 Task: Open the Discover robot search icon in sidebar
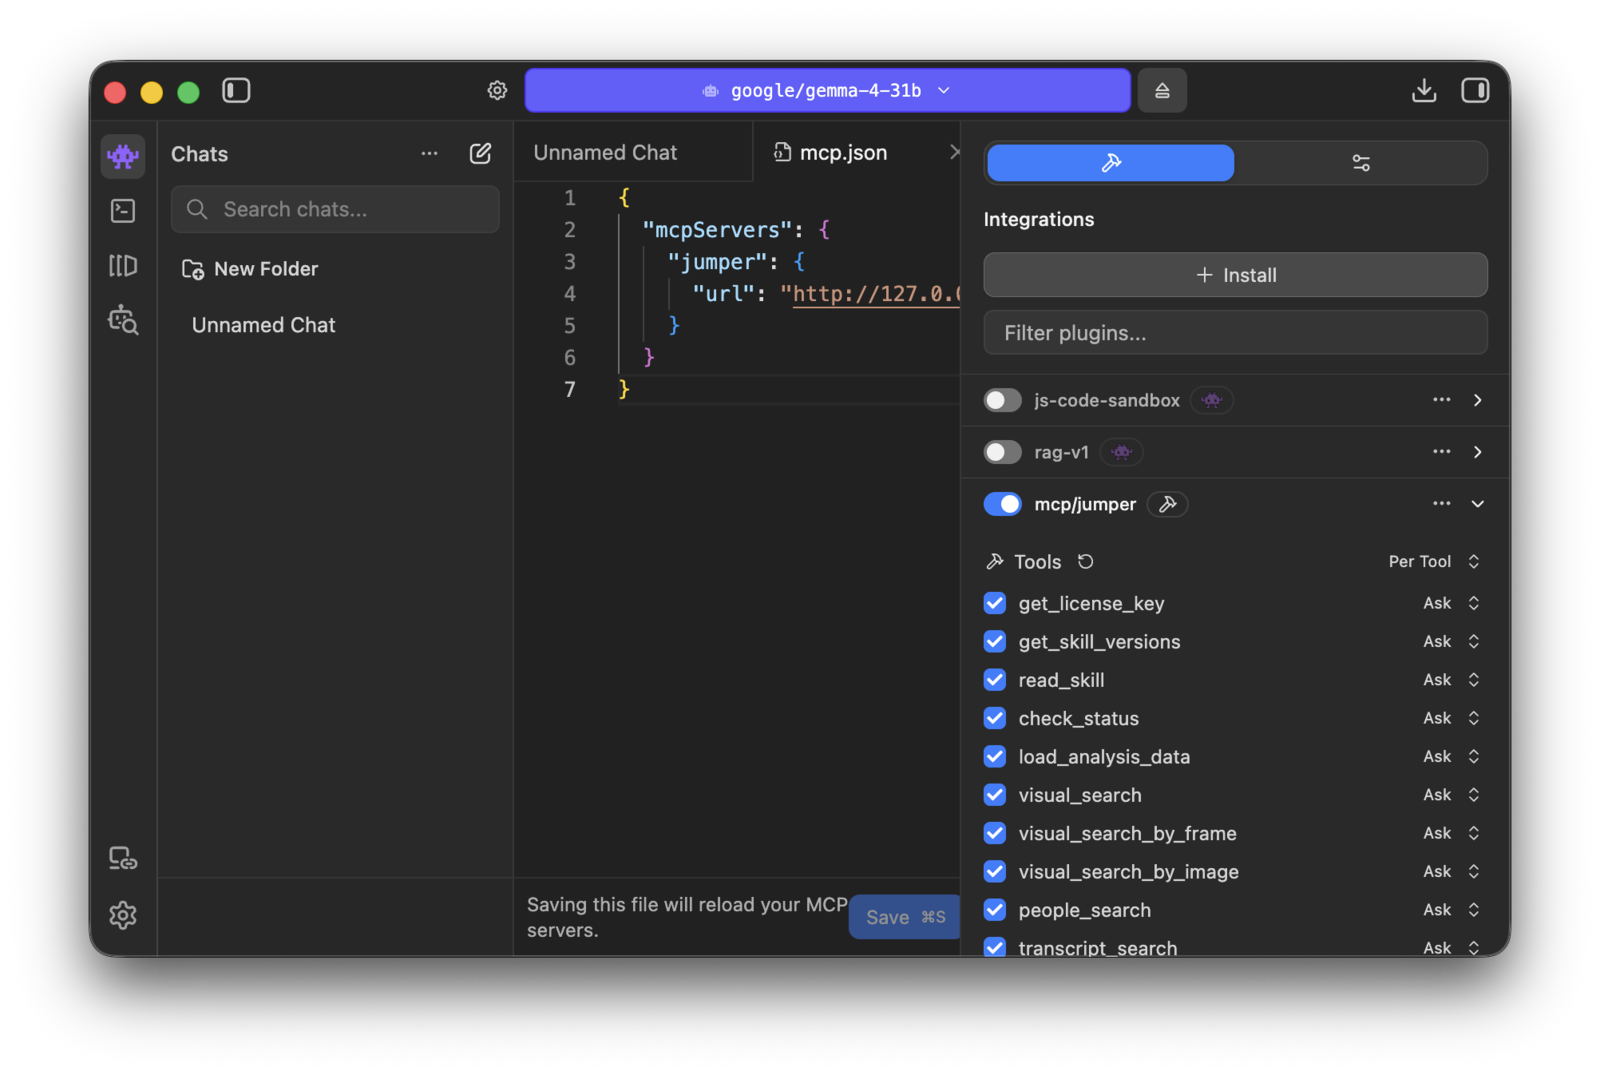[x=123, y=320]
